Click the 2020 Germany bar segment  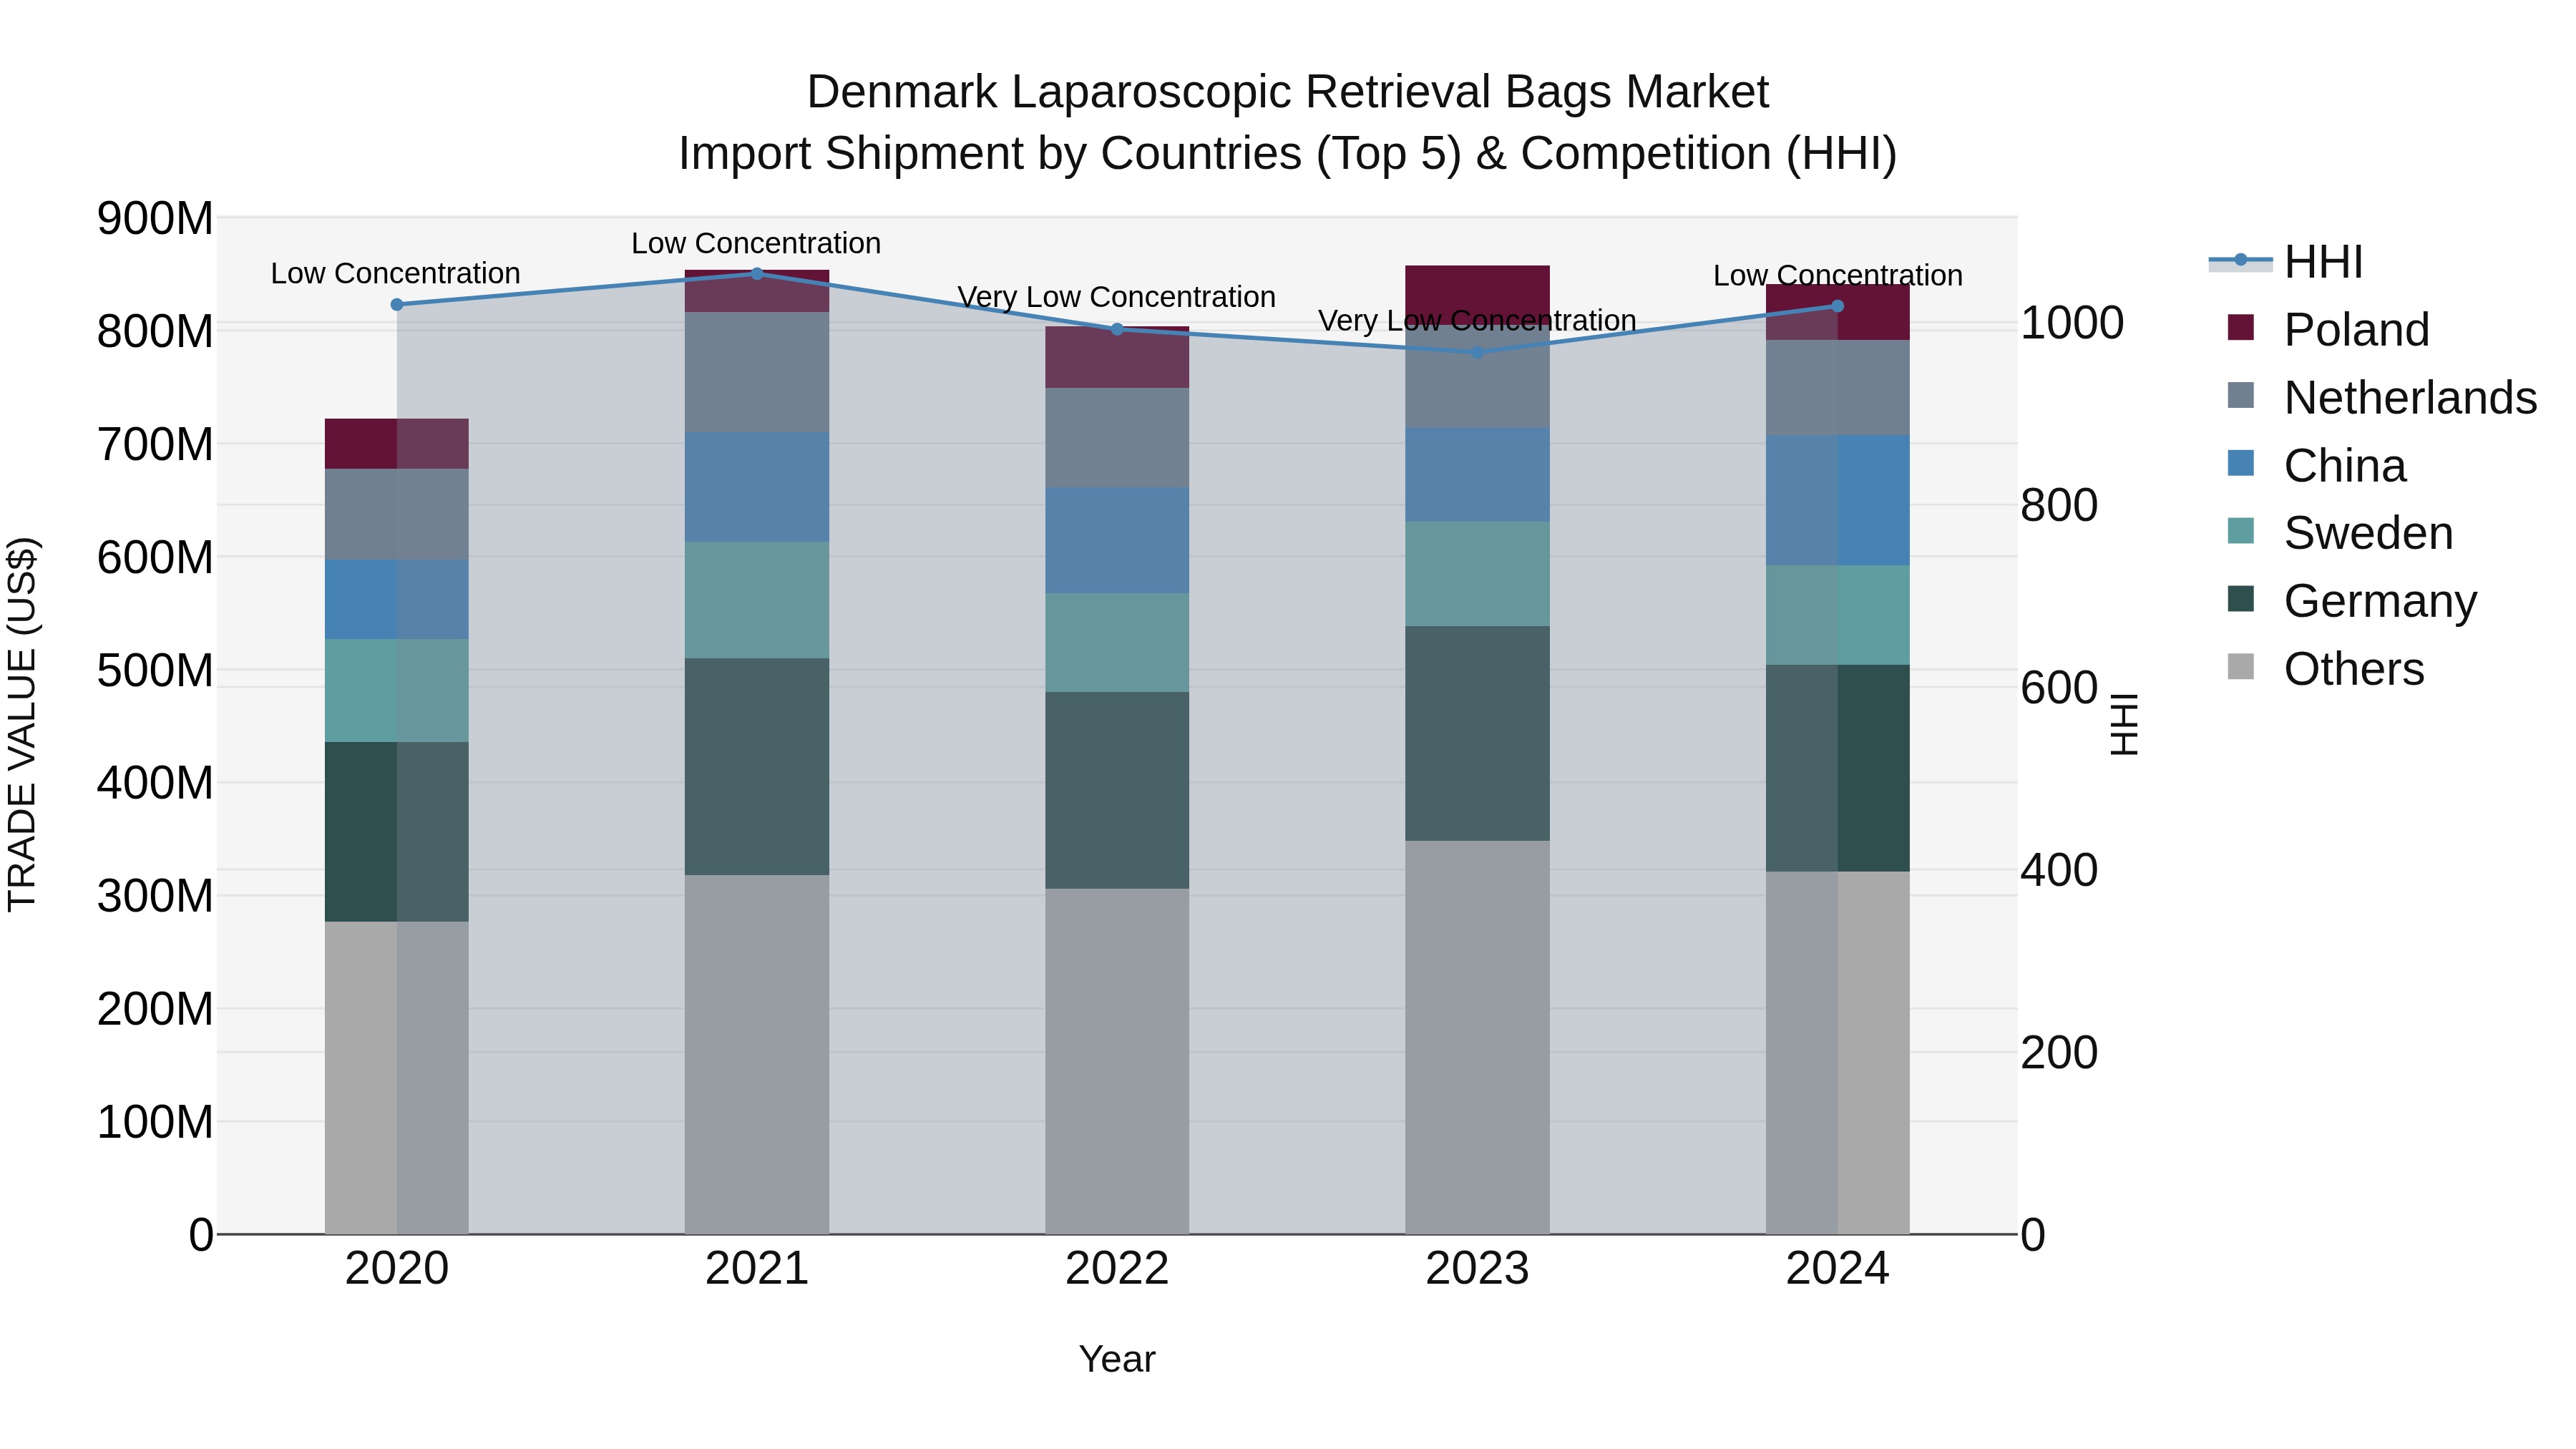tap(397, 832)
